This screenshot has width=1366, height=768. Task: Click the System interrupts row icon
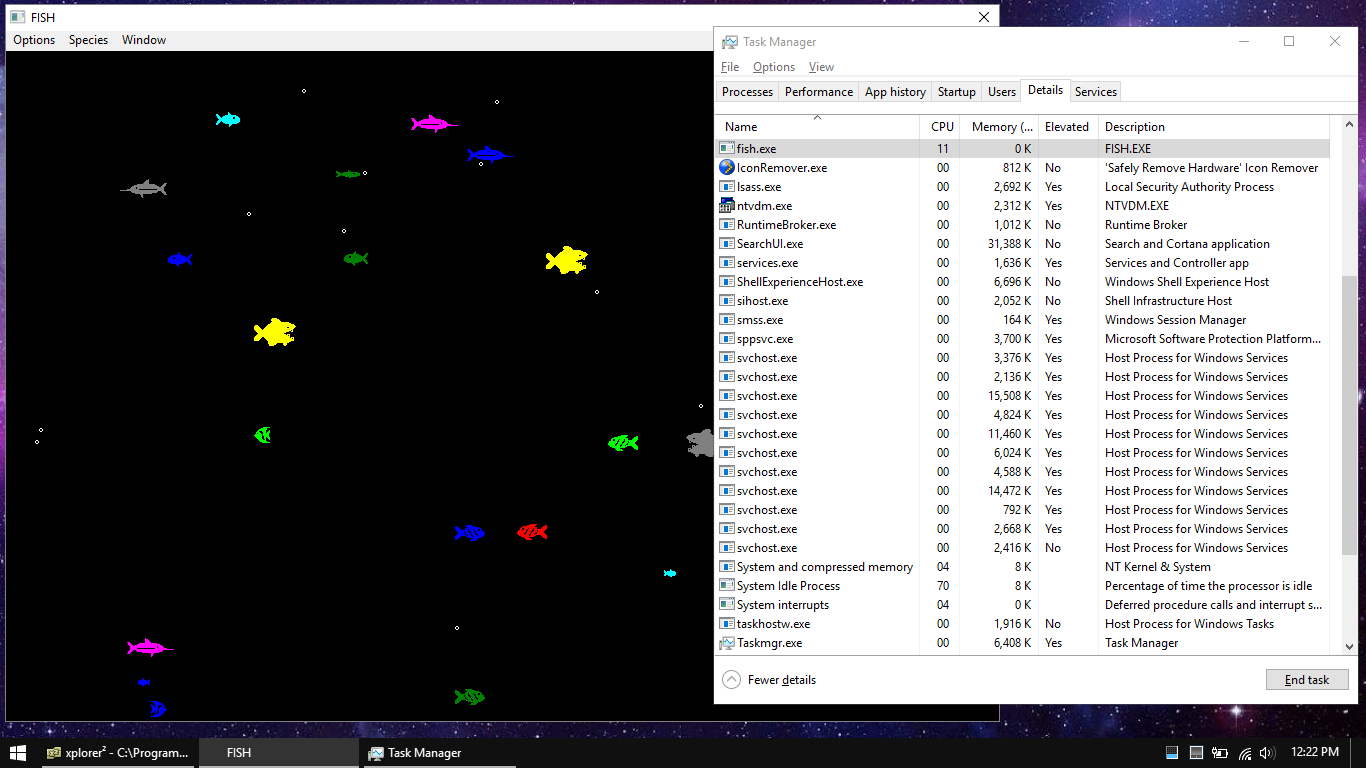[x=727, y=604]
